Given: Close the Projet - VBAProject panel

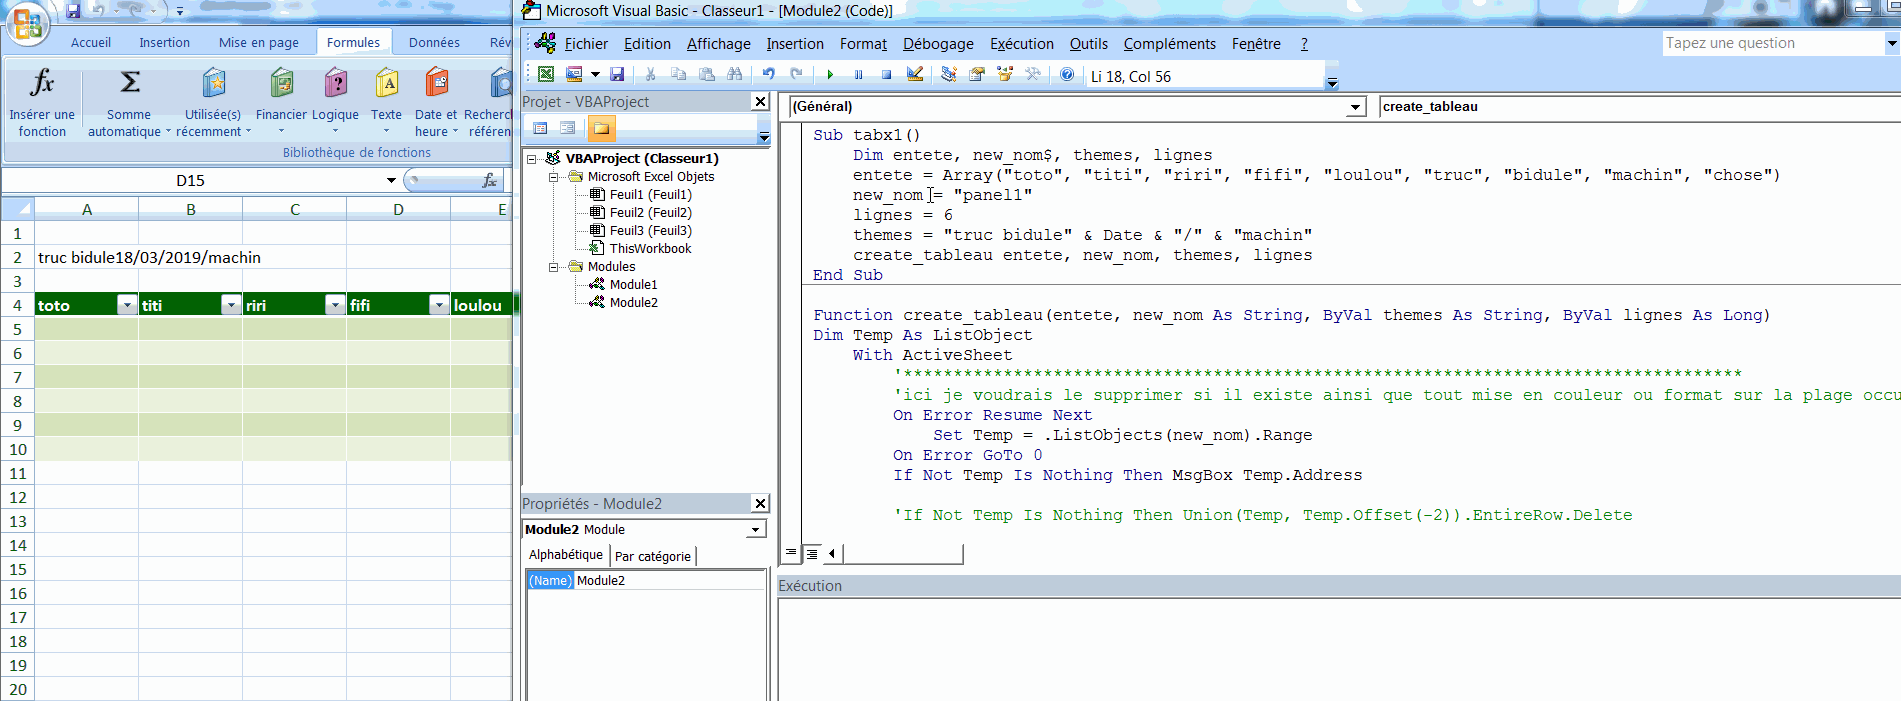Looking at the screenshot, I should (760, 101).
